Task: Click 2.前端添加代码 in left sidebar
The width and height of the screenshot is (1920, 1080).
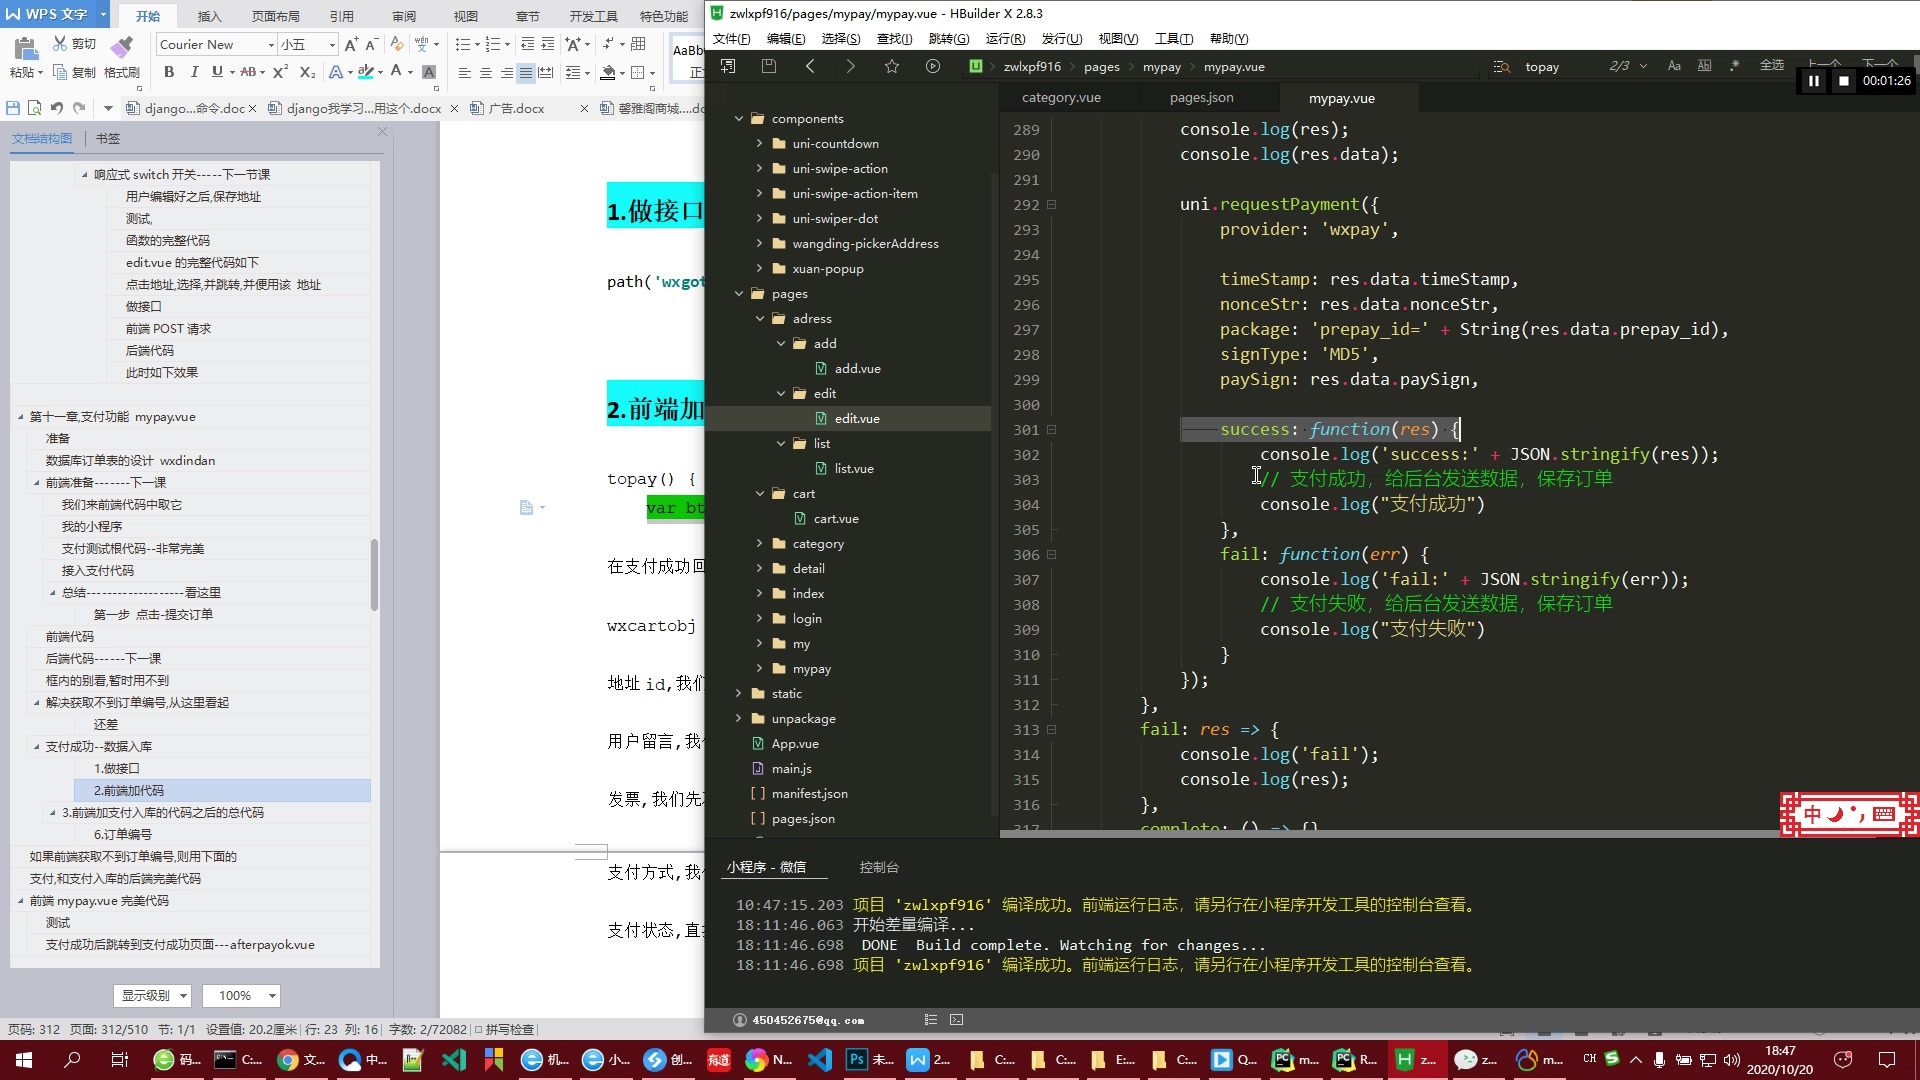Action: point(131,790)
